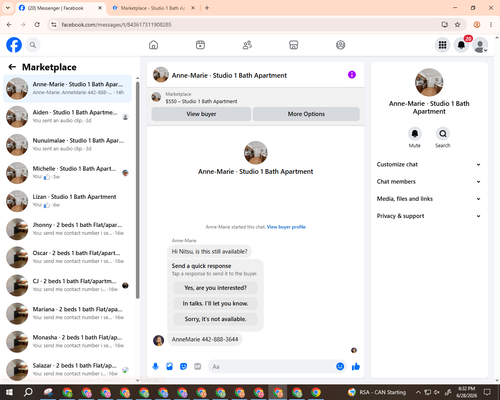
Task: Open Windows taskbar search
Action: (28, 392)
